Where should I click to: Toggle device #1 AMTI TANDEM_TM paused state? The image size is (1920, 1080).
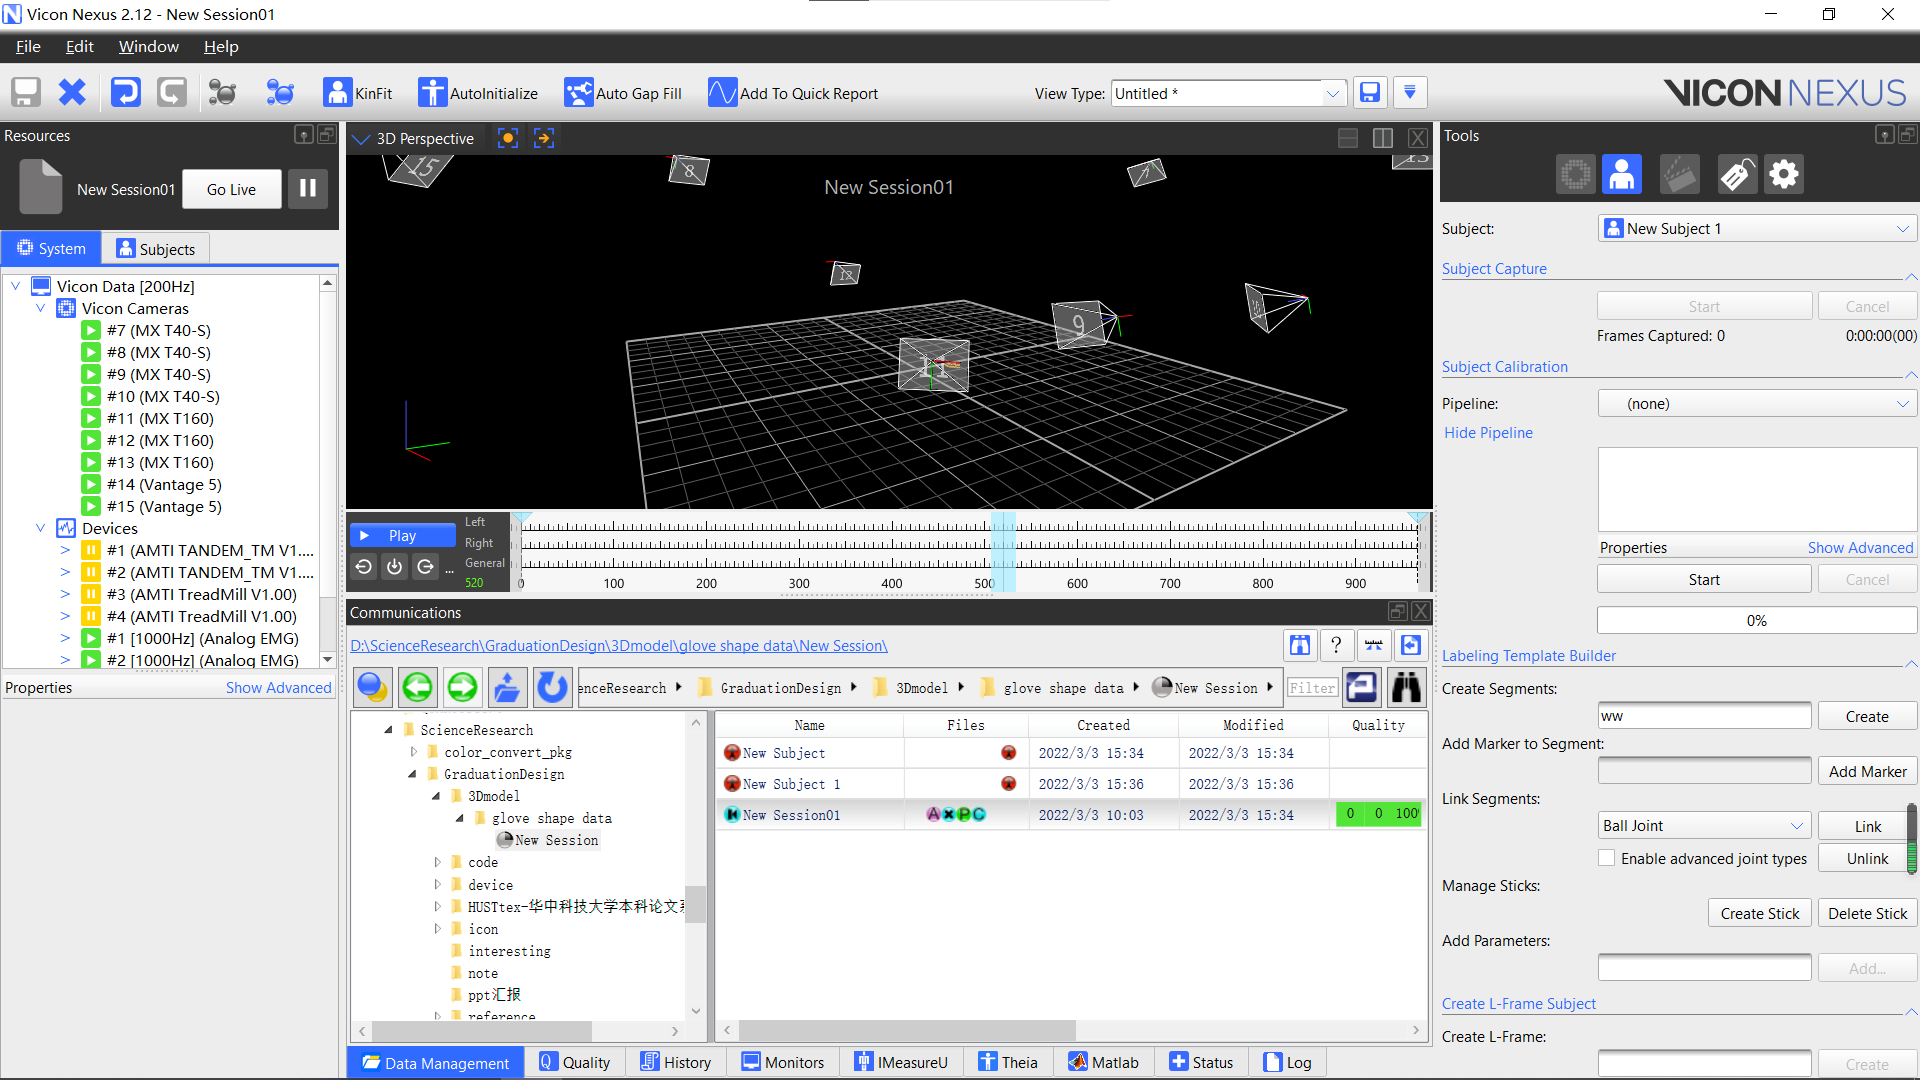[x=91, y=550]
